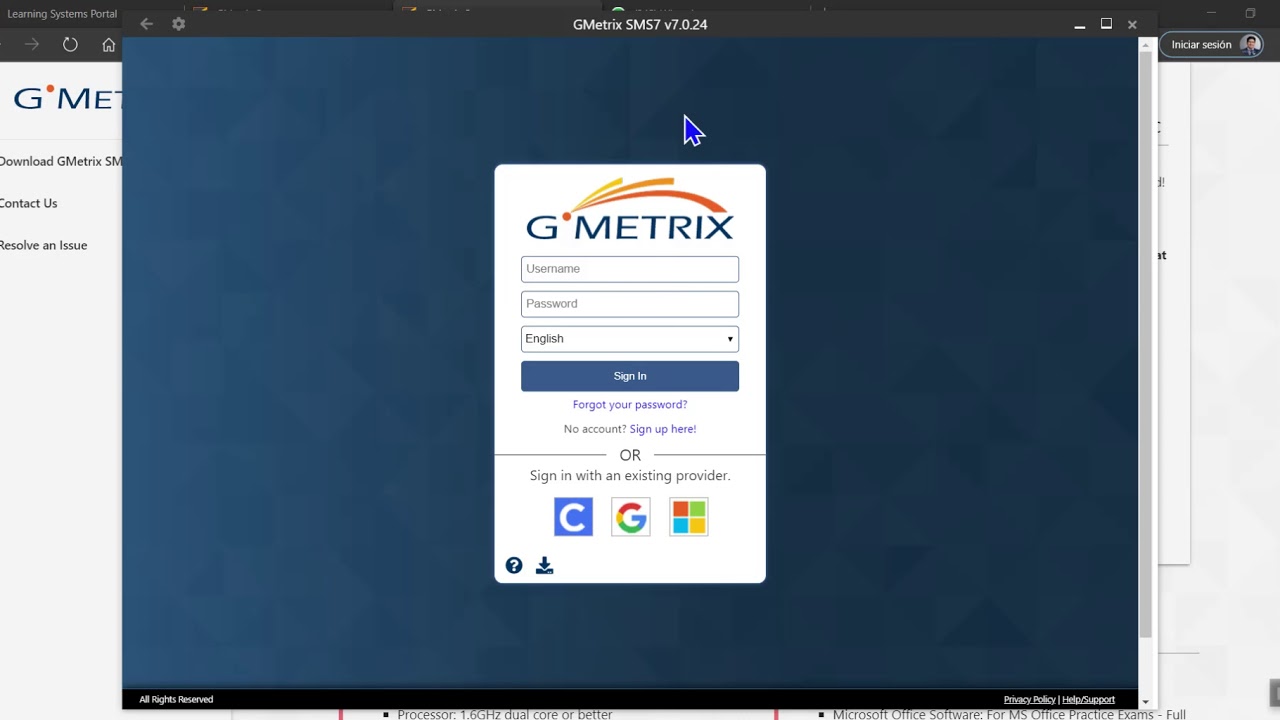Close the GMetrix SMS7 window
Image resolution: width=1280 pixels, height=720 pixels.
[1132, 24]
